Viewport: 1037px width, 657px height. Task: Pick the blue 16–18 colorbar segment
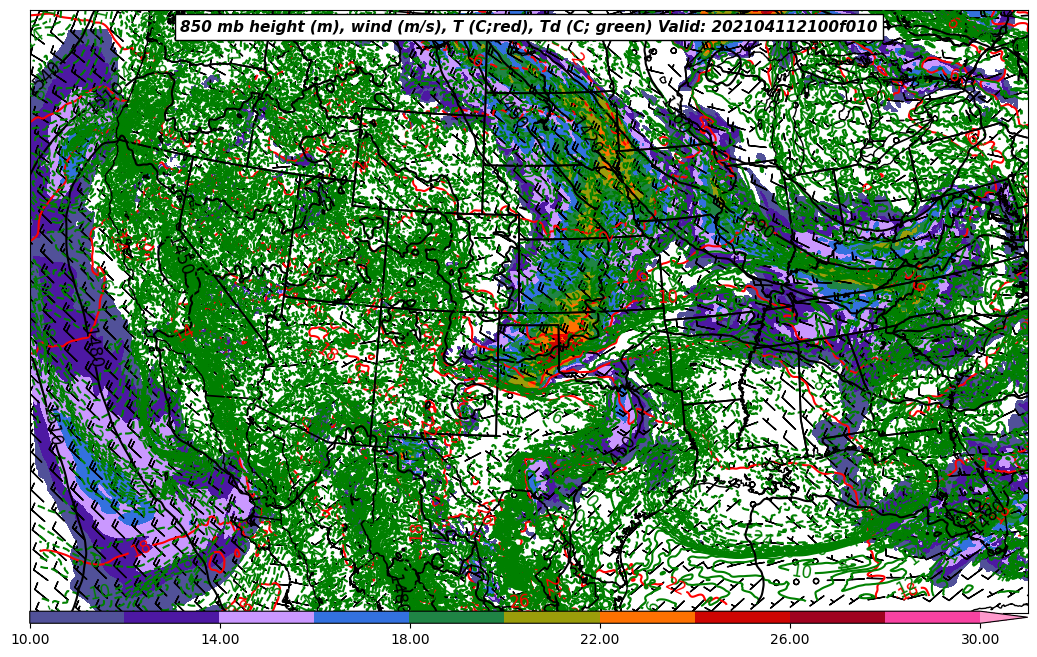click(362, 618)
